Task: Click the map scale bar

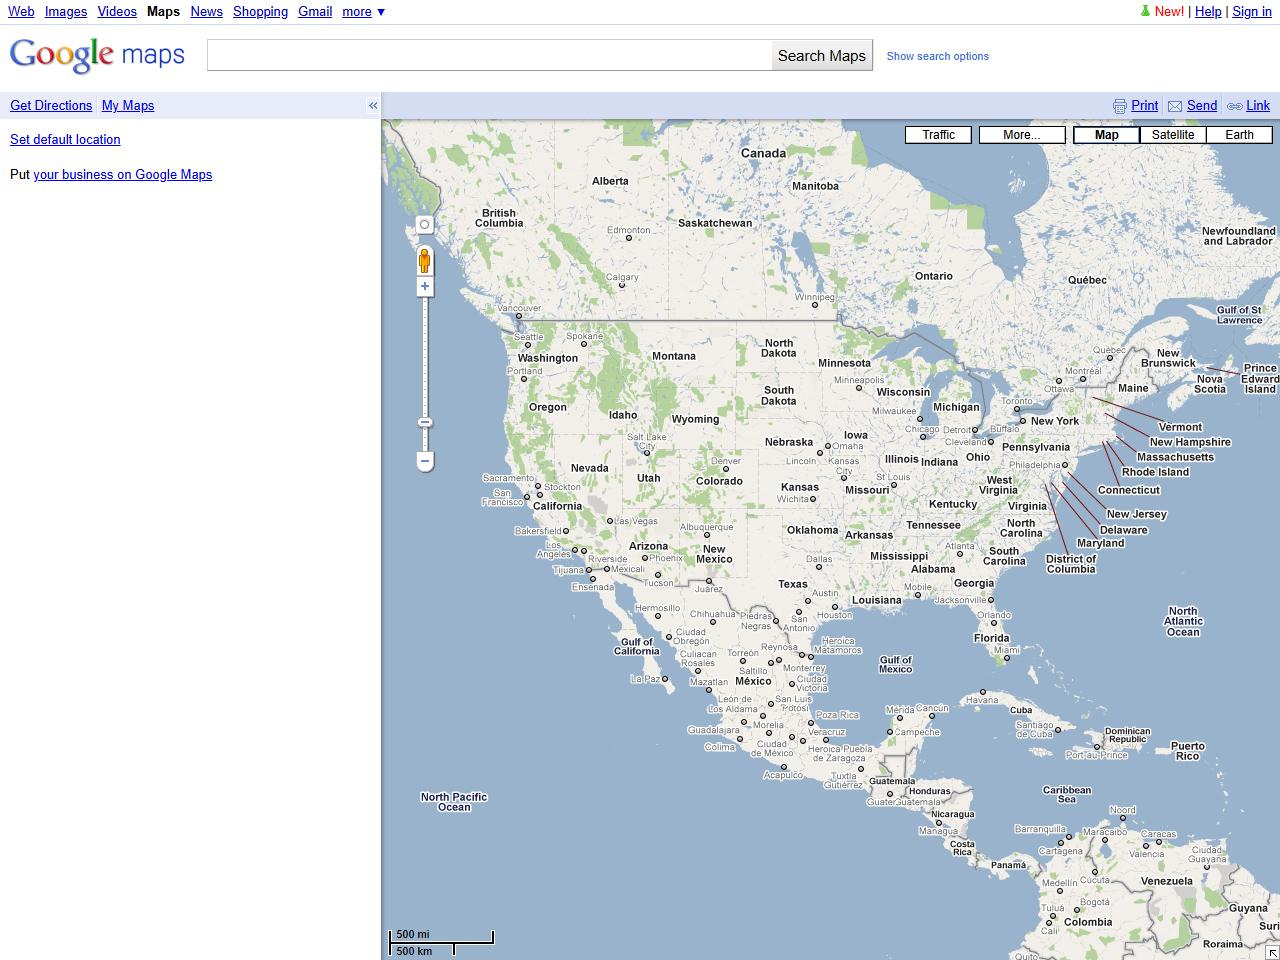Action: 441,942
